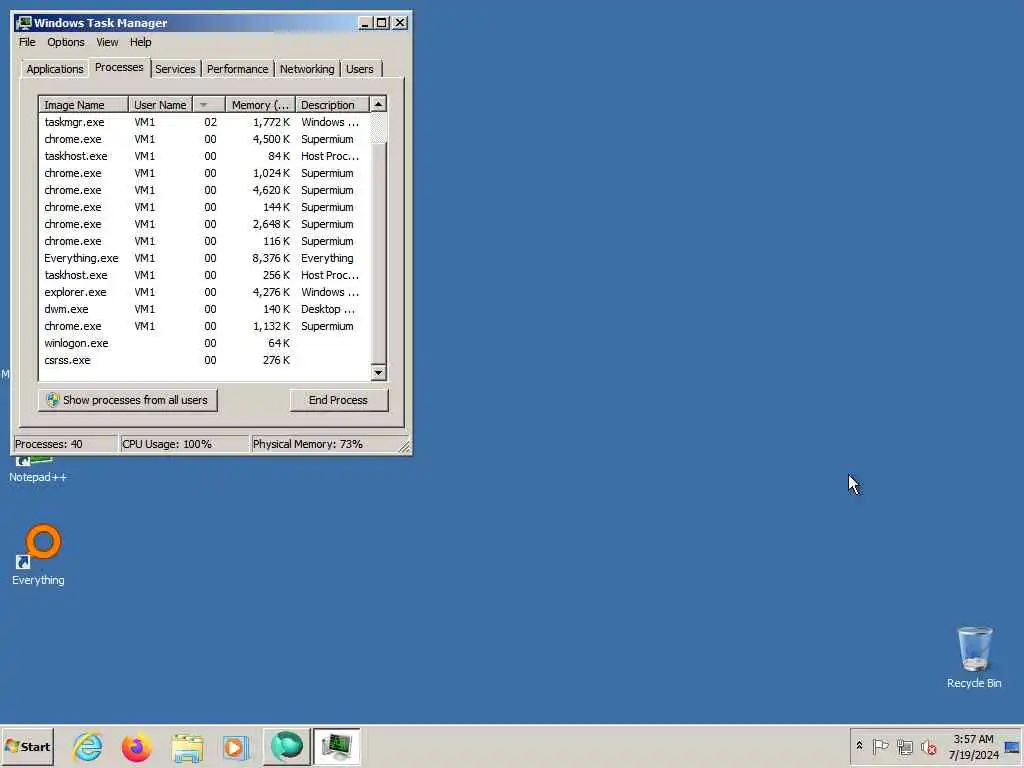
Task: Click the End Process button
Action: pyautogui.click(x=338, y=400)
